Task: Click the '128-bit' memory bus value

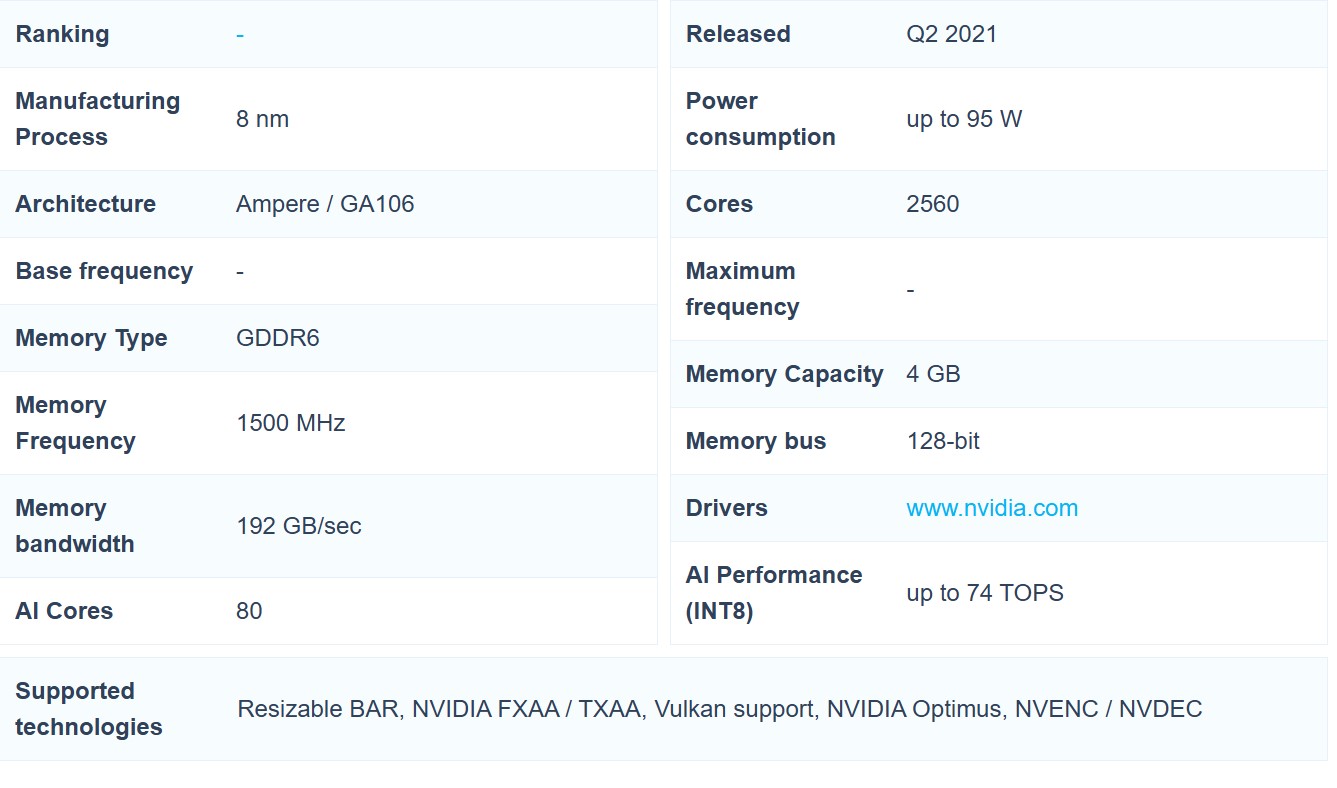Action: coord(942,441)
